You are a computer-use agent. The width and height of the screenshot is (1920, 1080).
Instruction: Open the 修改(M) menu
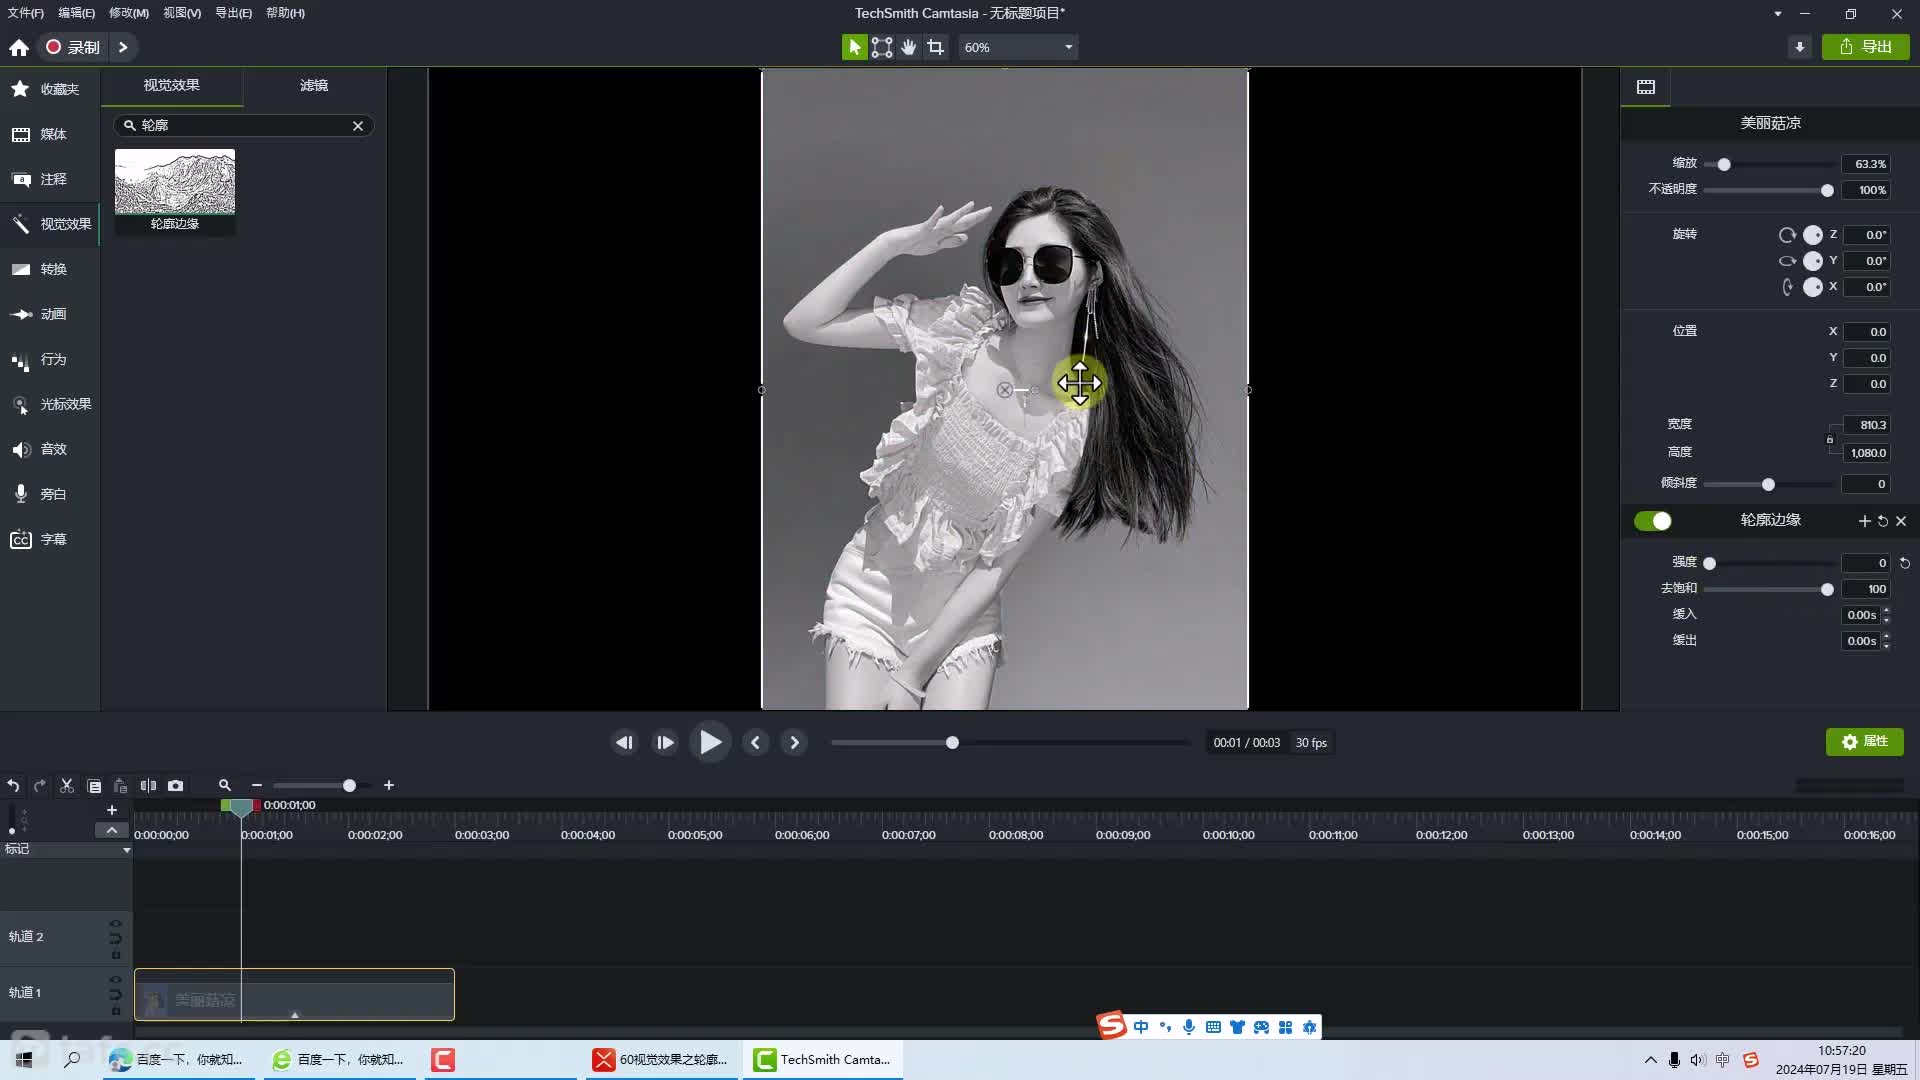tap(128, 13)
